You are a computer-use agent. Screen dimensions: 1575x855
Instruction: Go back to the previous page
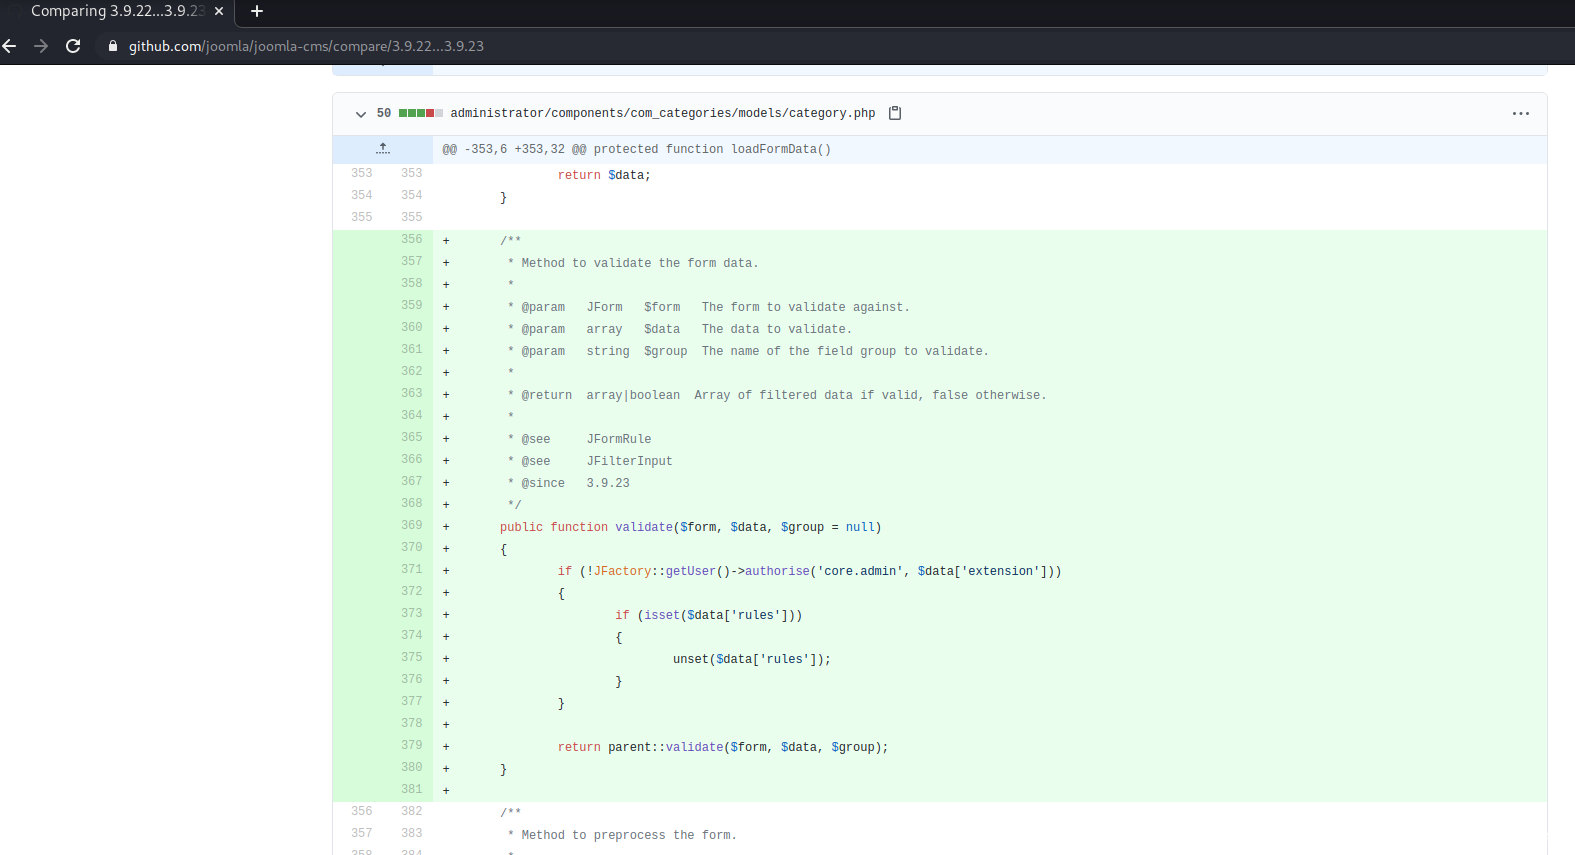(10, 46)
